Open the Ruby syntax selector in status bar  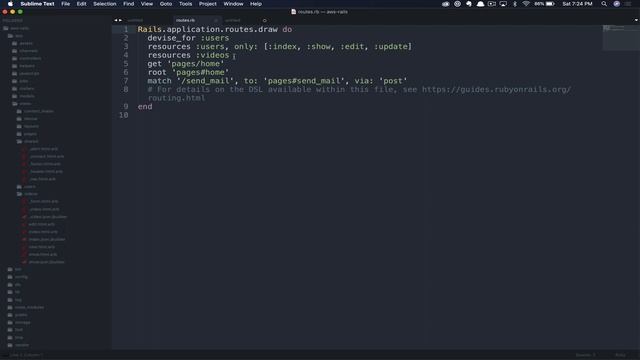point(620,355)
